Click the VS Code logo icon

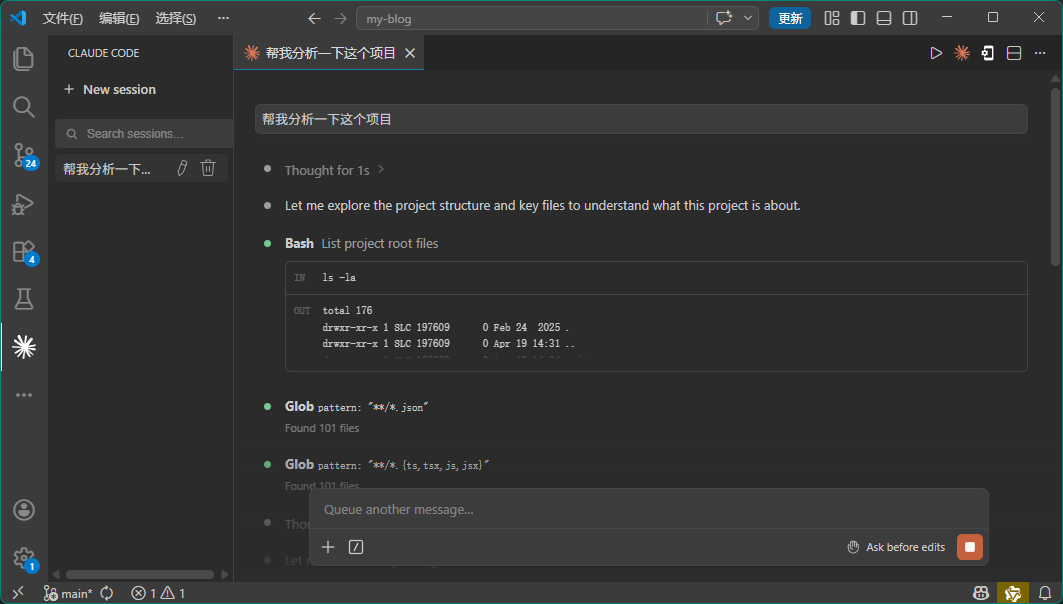click(x=18, y=18)
